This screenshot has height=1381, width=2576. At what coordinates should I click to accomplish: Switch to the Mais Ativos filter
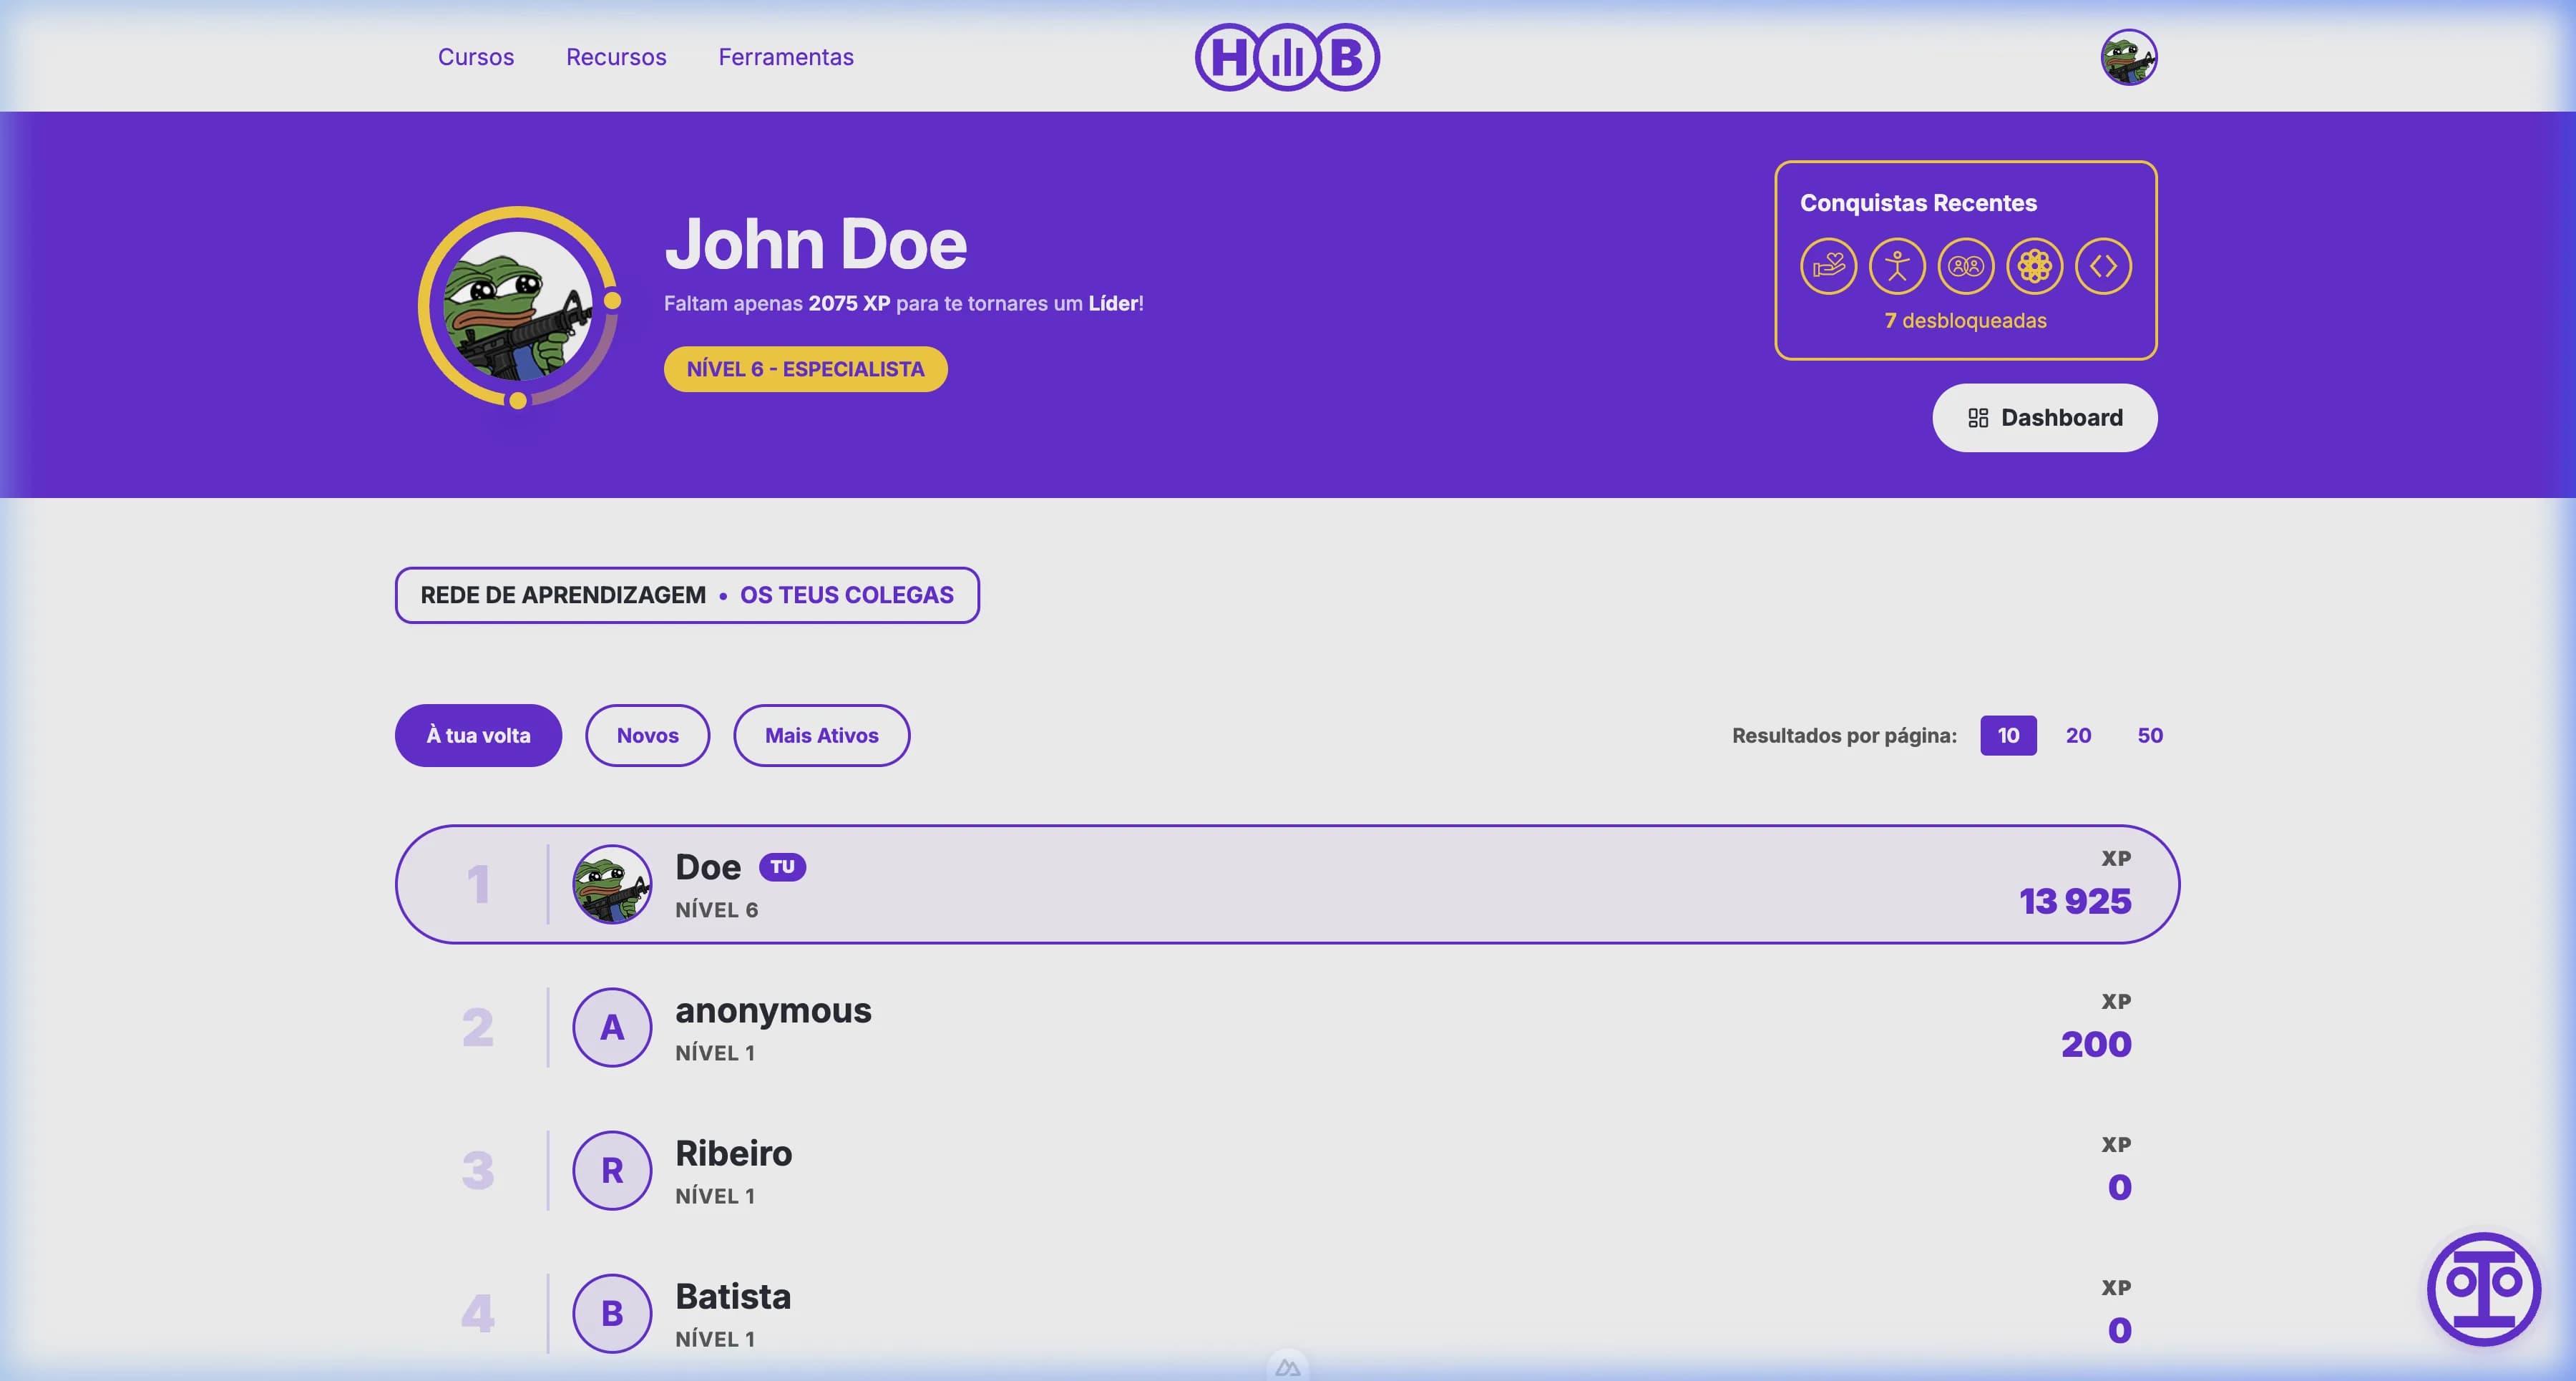[821, 735]
